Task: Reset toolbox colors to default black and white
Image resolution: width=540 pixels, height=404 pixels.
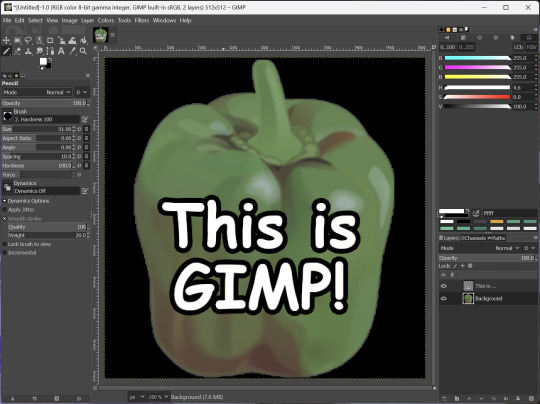Action: point(42,68)
